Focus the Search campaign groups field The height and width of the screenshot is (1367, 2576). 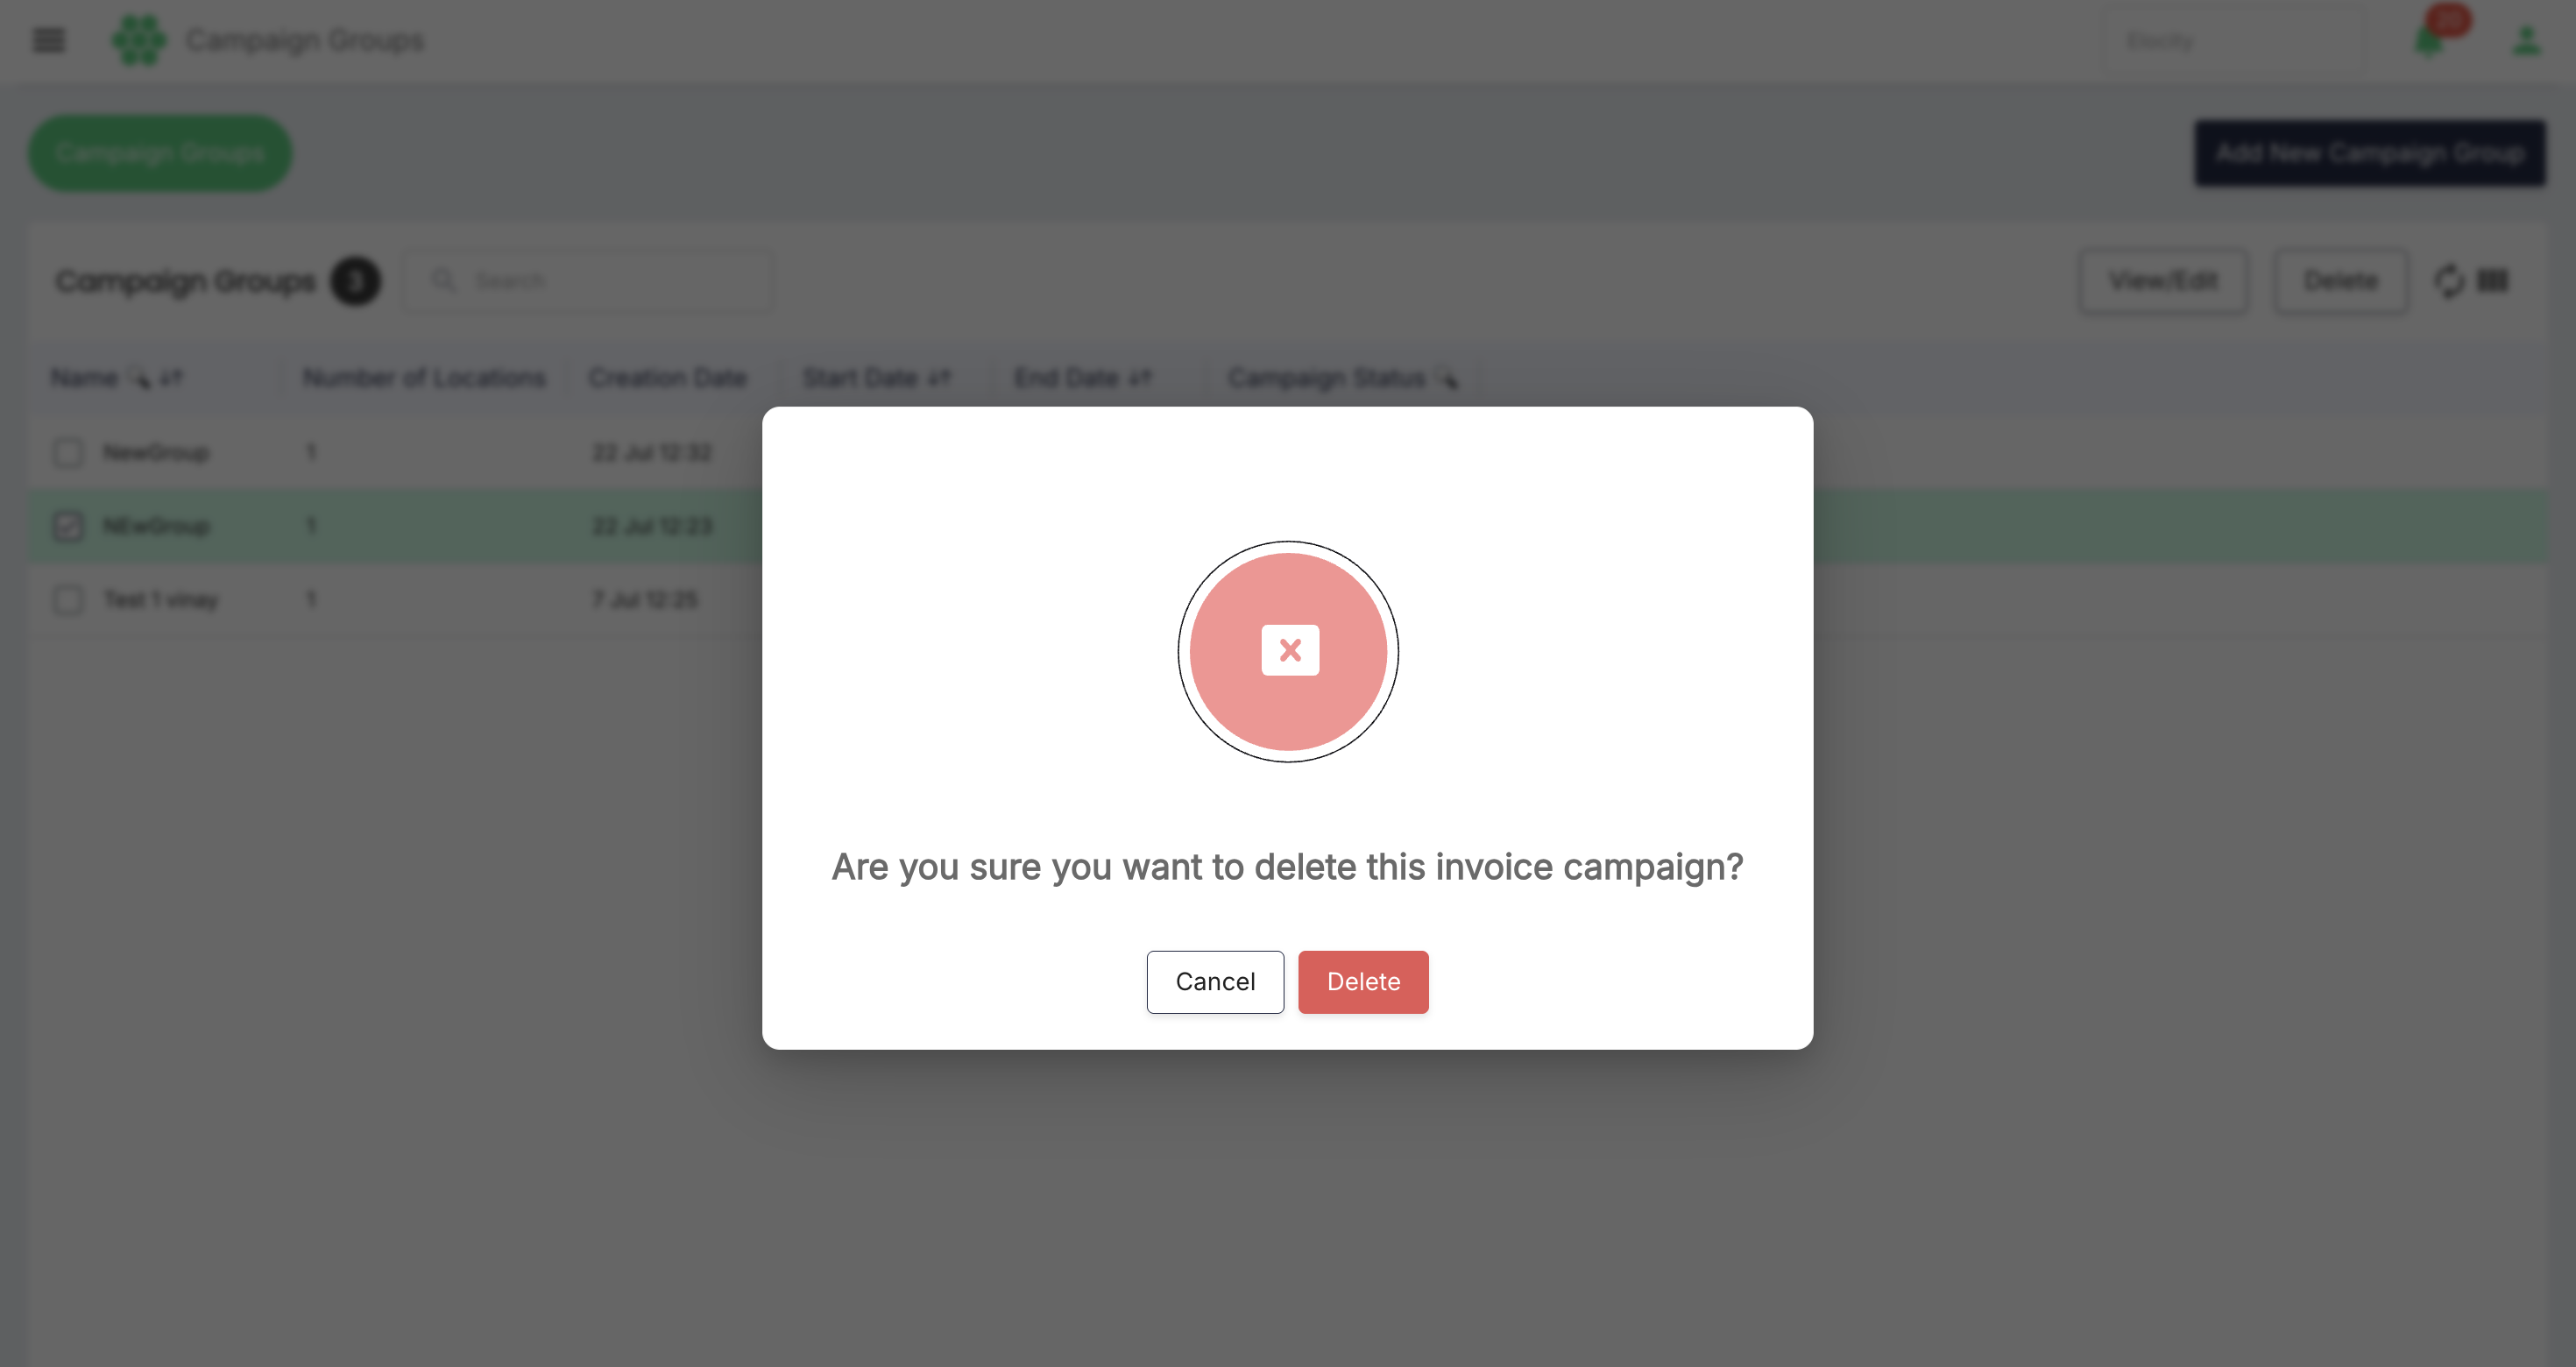coord(588,281)
